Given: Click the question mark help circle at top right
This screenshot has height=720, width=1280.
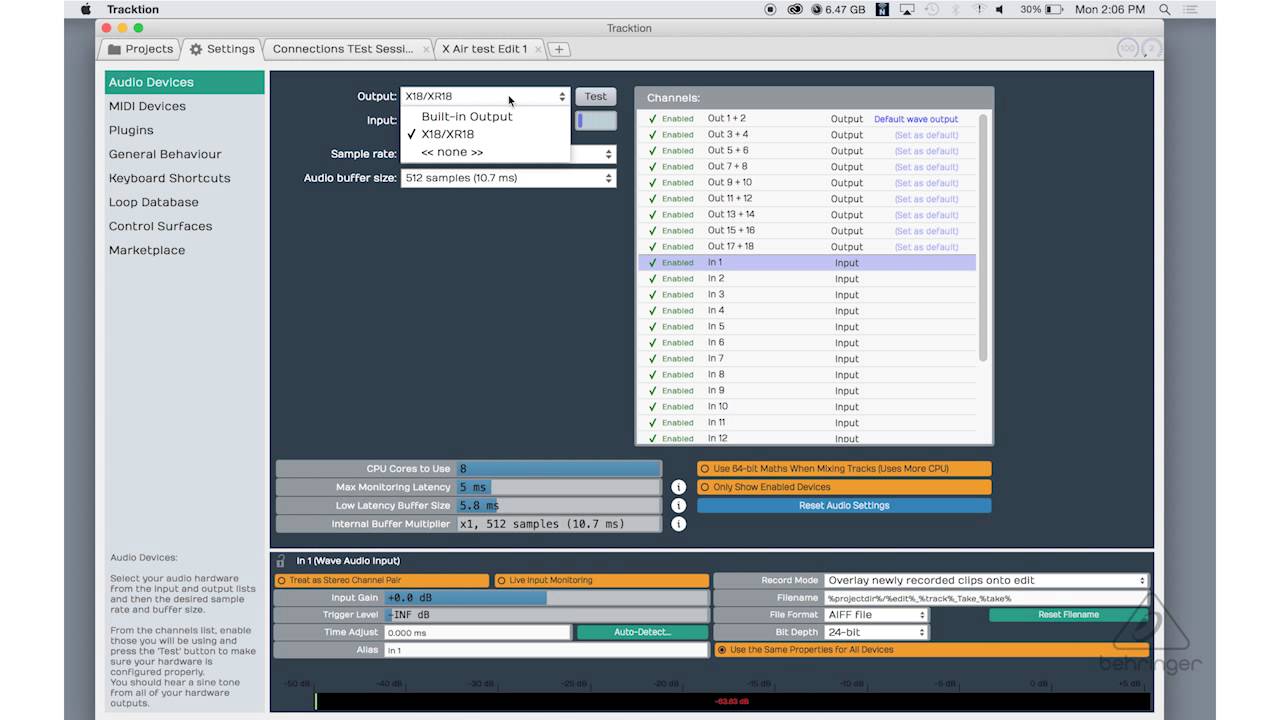Looking at the screenshot, I should pos(1151,48).
